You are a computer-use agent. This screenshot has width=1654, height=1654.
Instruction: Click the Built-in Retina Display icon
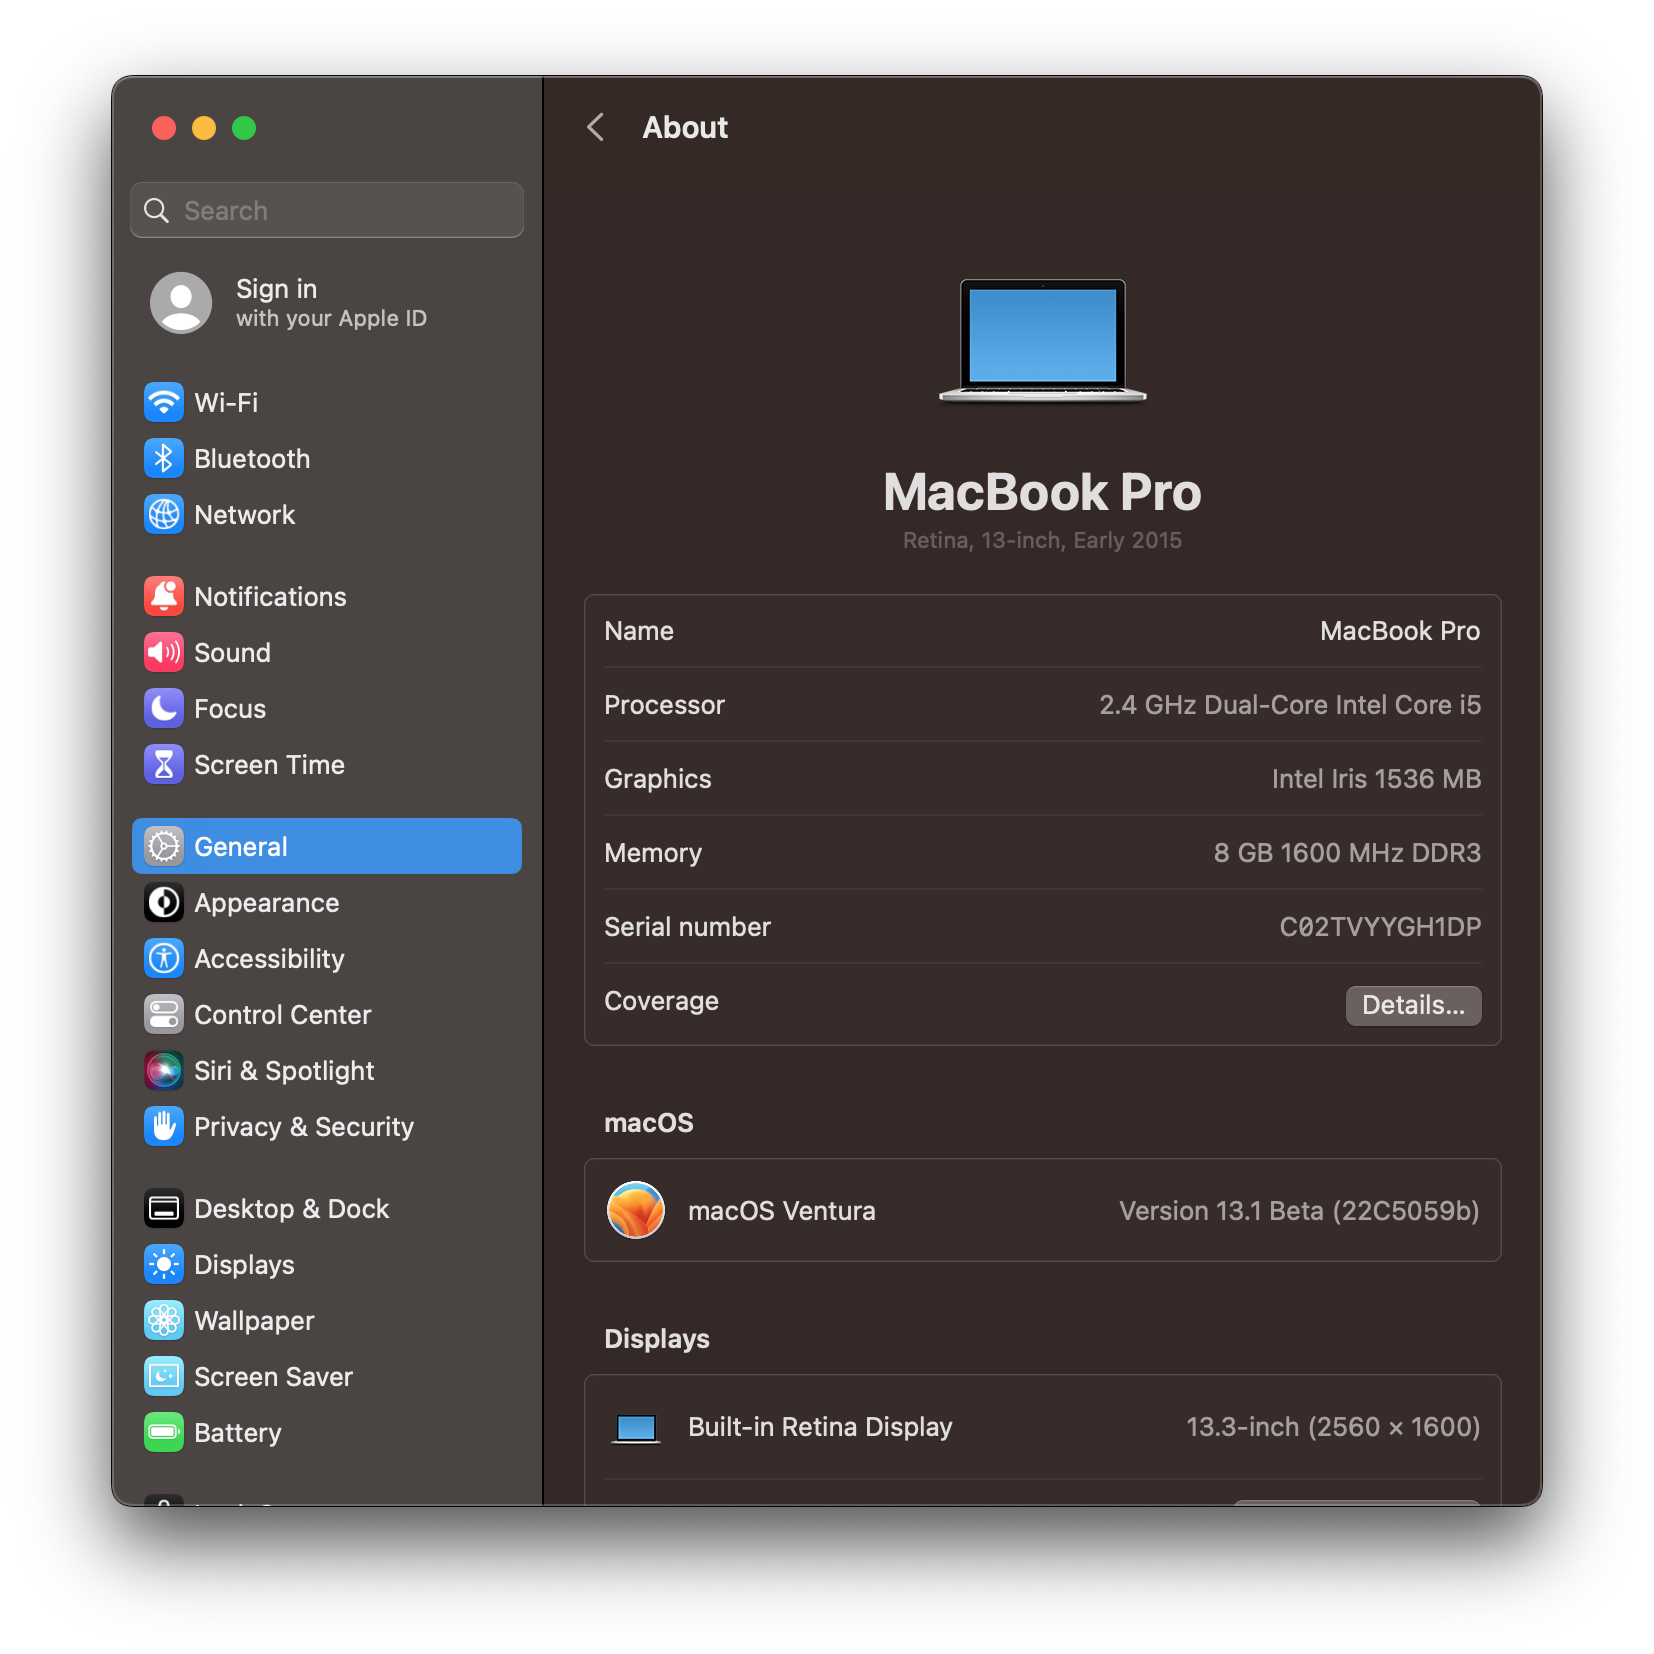(636, 1428)
